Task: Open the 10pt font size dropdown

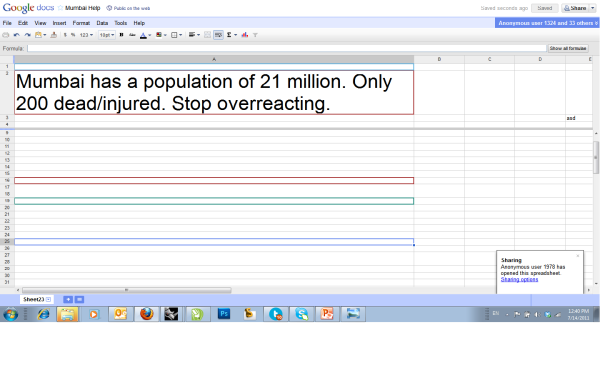Action: (x=107, y=35)
